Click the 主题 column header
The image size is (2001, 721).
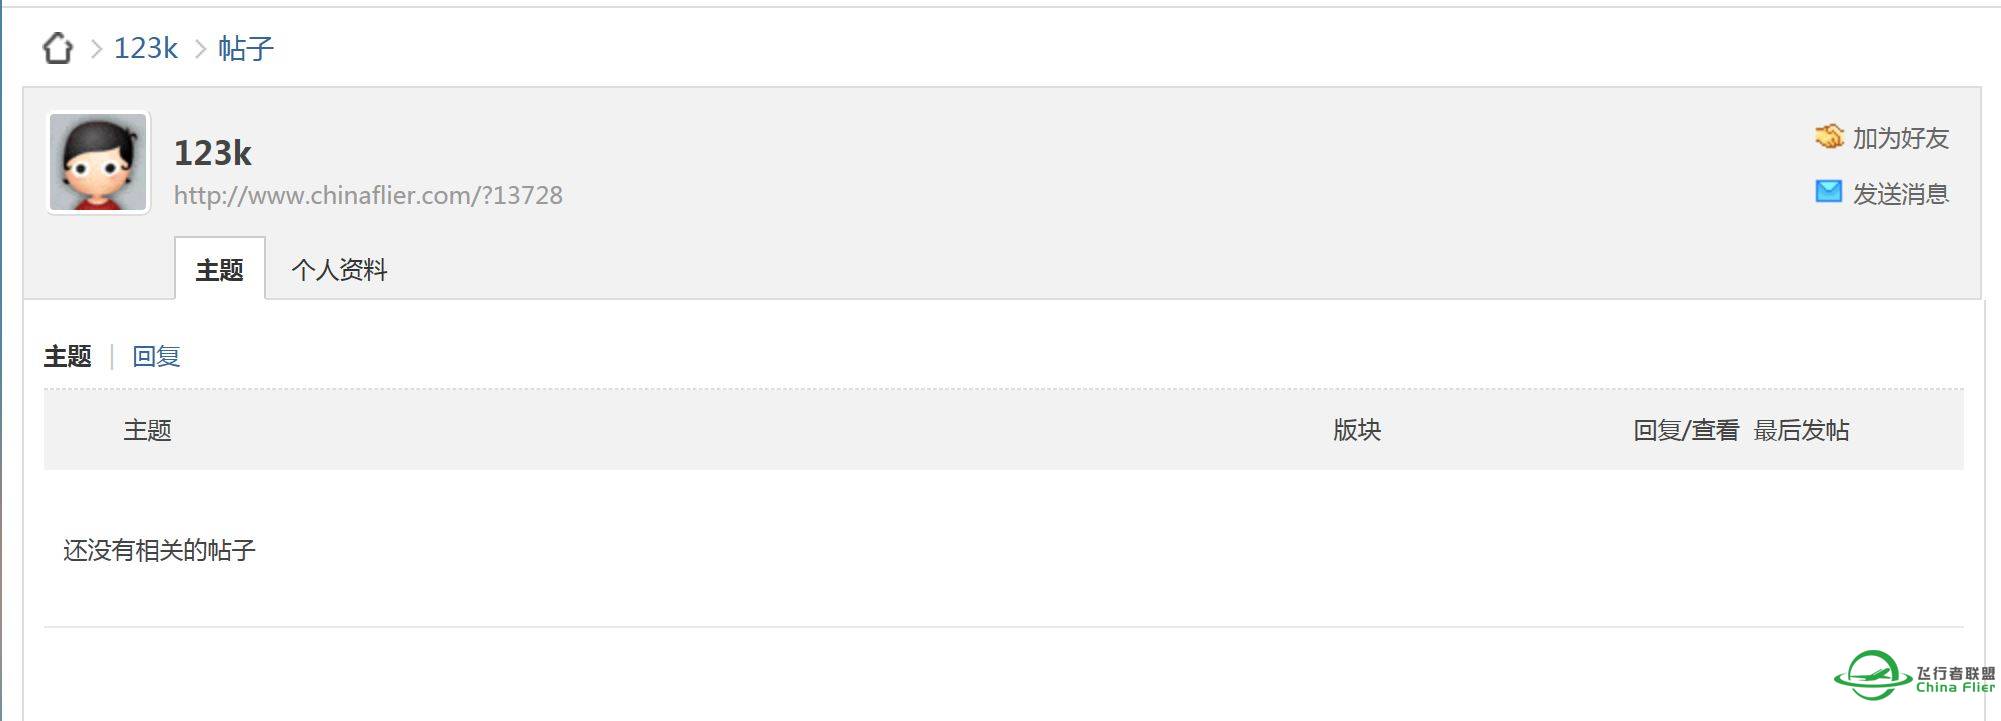click(x=148, y=430)
